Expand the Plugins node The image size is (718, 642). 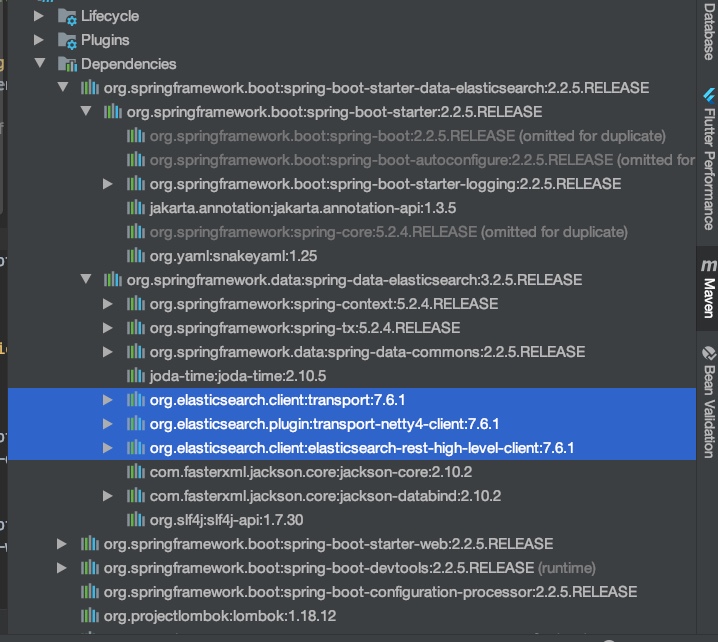(40, 40)
